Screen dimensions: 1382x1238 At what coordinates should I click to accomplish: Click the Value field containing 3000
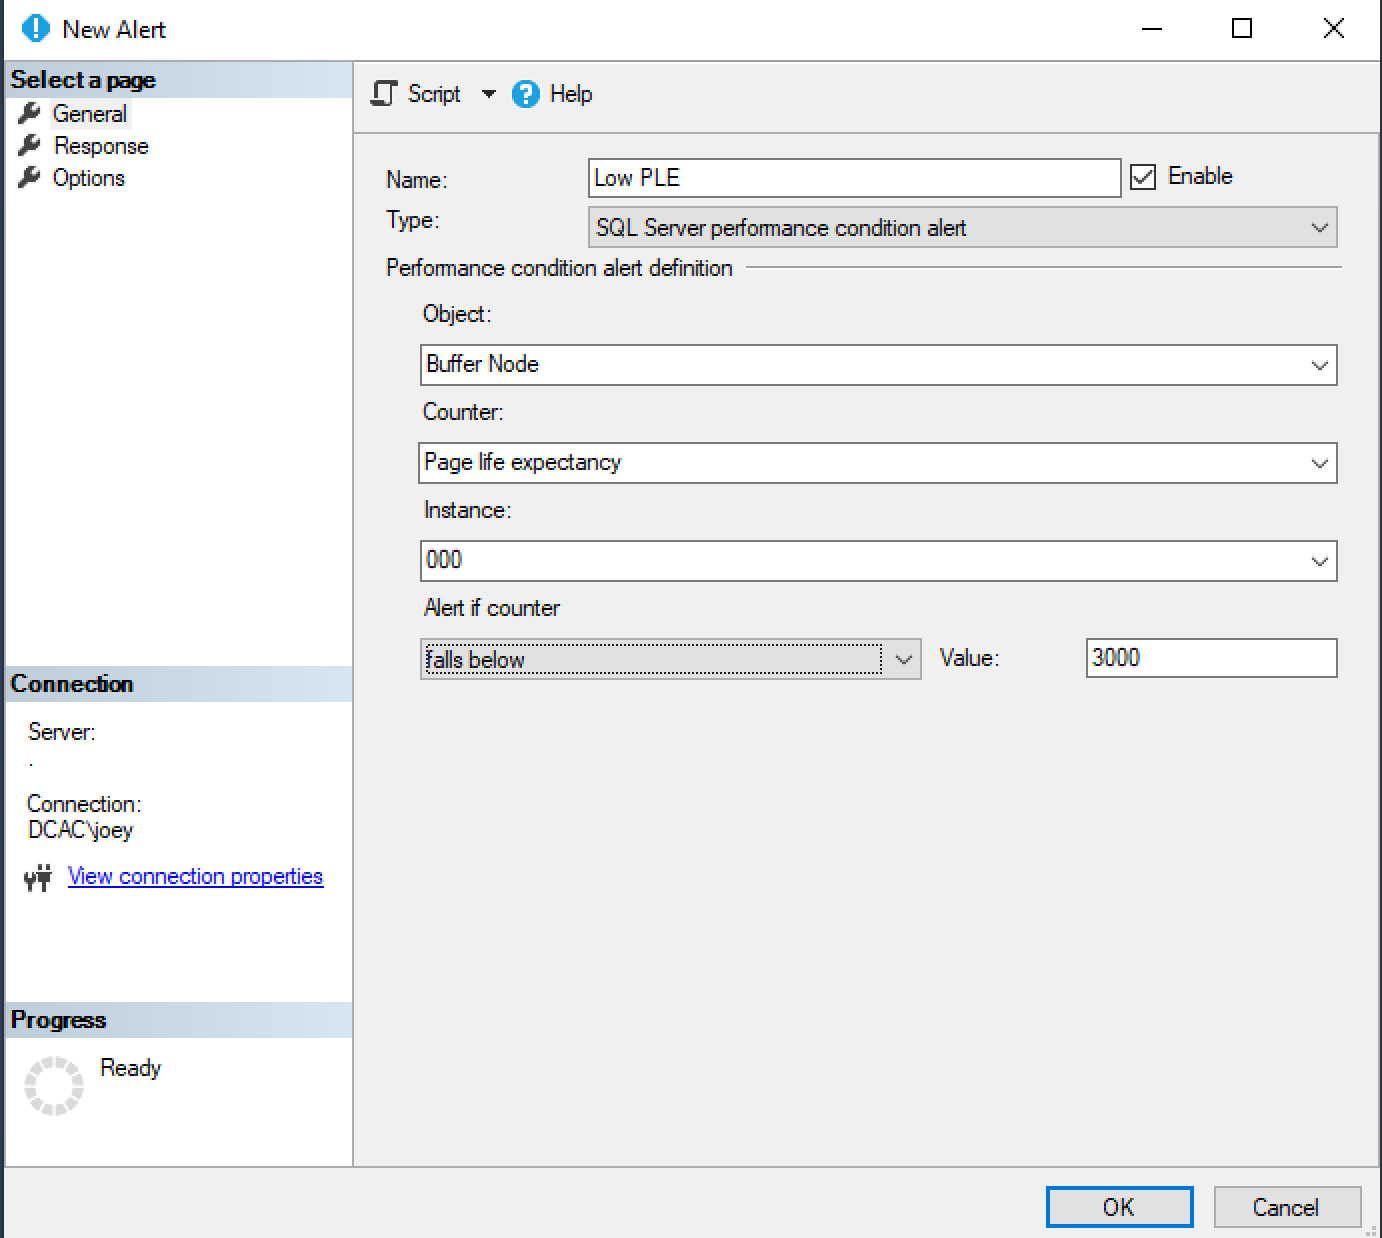coord(1211,658)
